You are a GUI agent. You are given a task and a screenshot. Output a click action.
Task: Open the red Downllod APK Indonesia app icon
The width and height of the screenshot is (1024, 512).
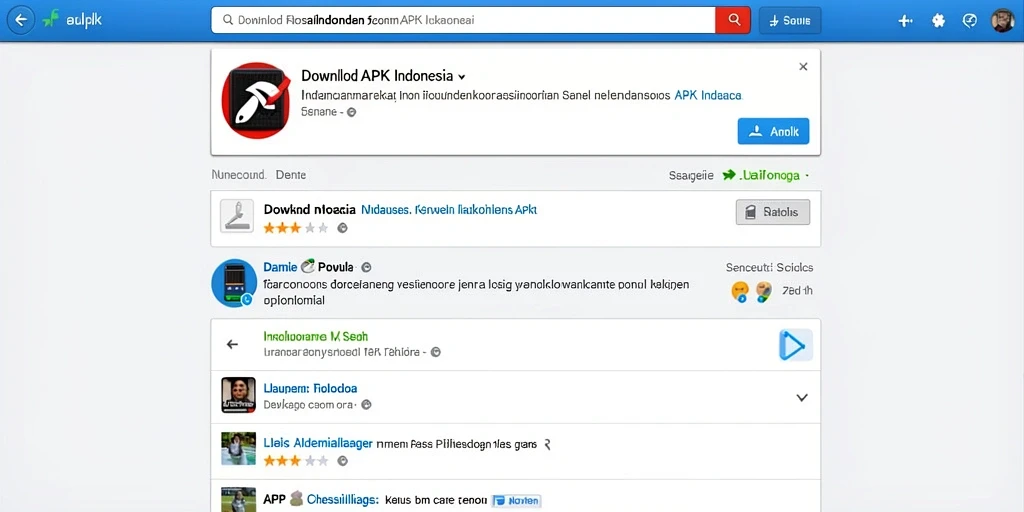255,101
